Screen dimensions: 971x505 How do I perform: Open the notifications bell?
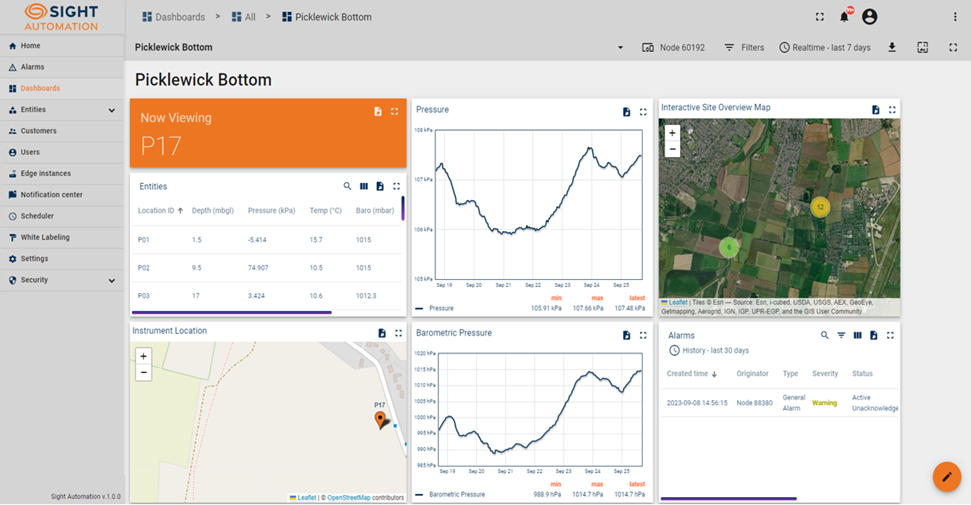pyautogui.click(x=844, y=17)
